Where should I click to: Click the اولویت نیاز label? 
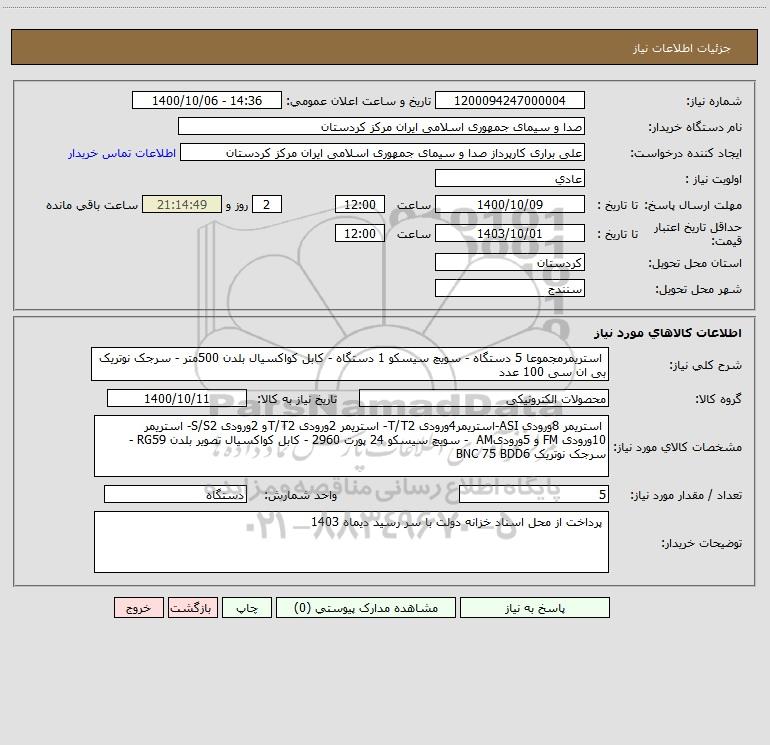click(714, 179)
